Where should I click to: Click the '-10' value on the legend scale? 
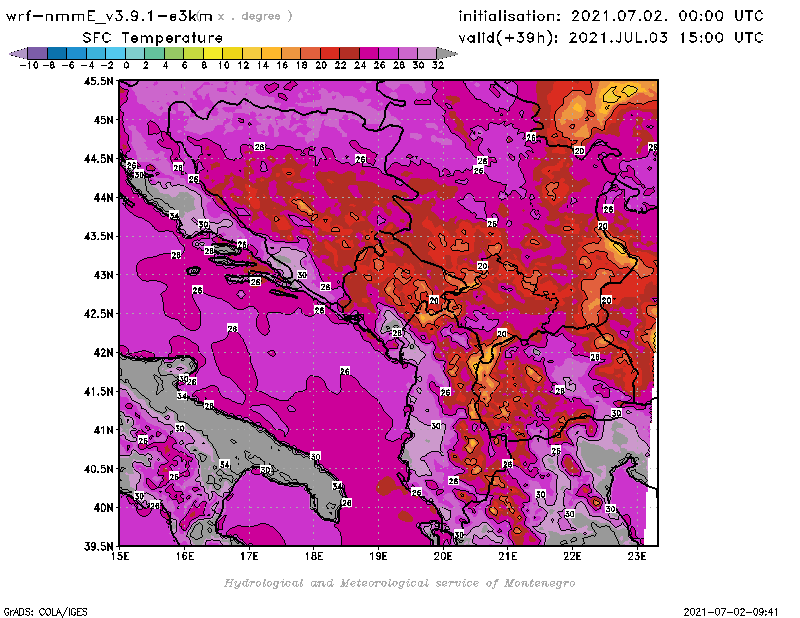29,65
